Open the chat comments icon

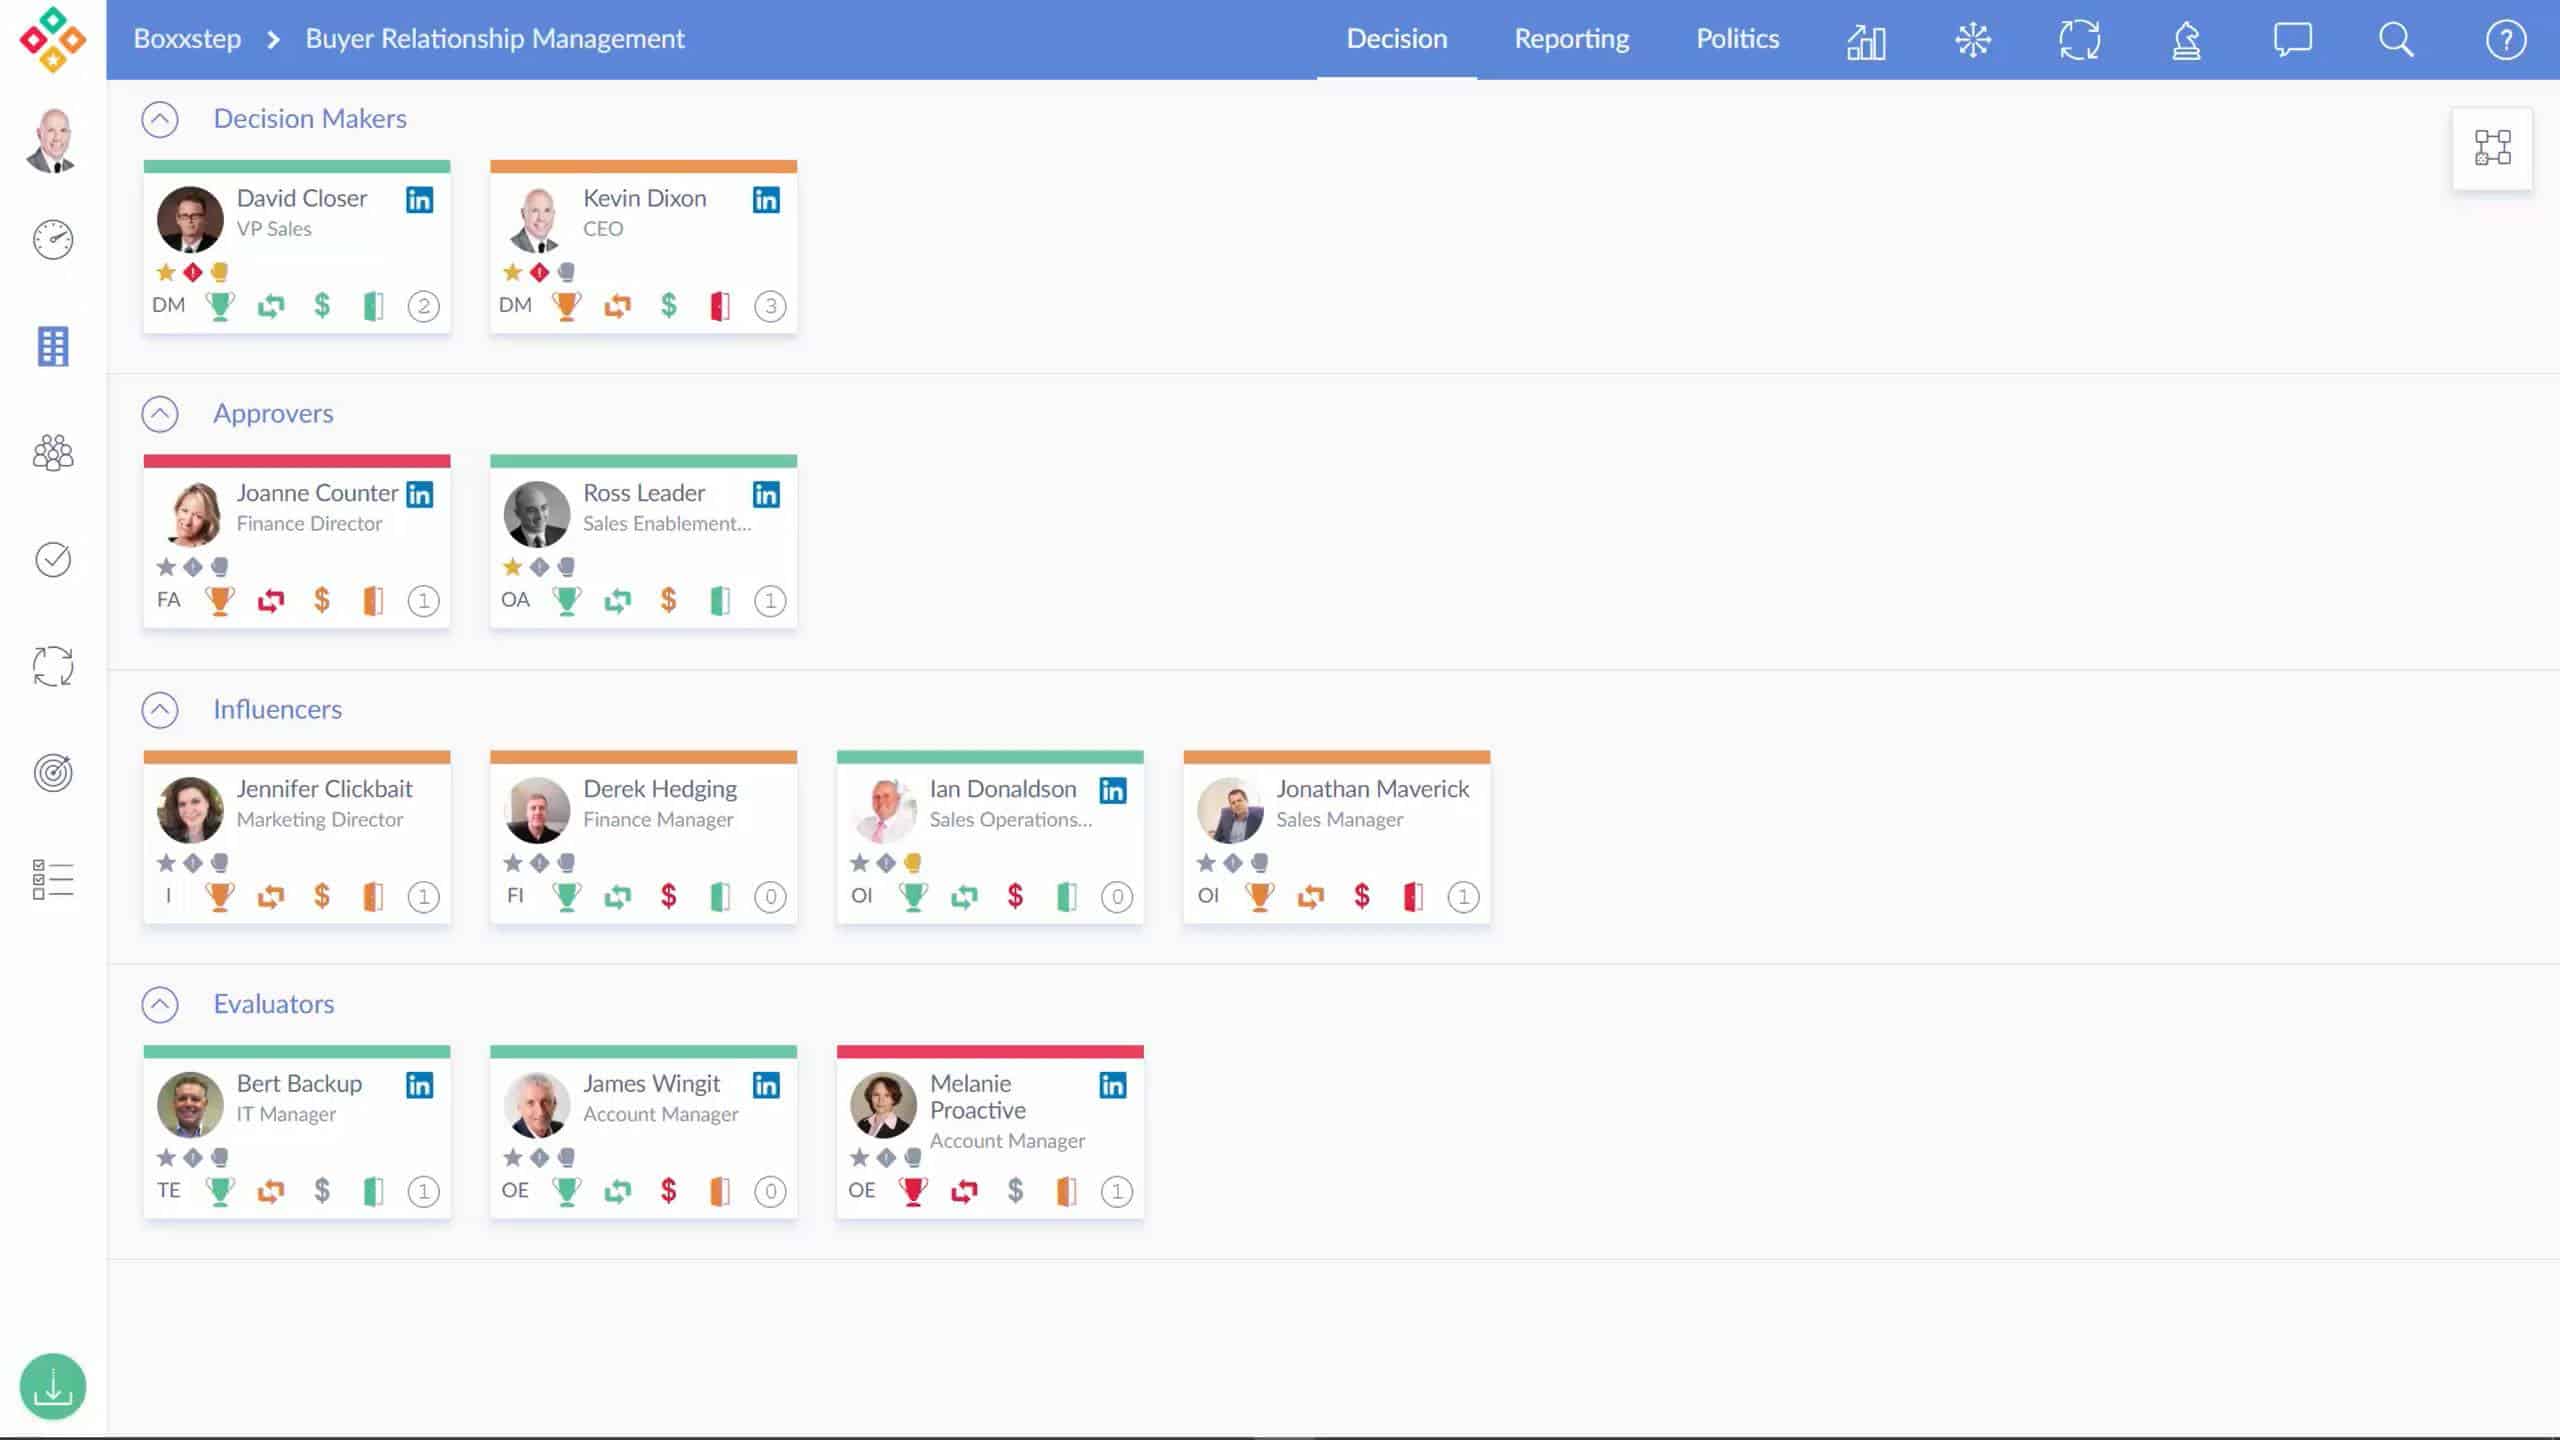tap(2292, 40)
